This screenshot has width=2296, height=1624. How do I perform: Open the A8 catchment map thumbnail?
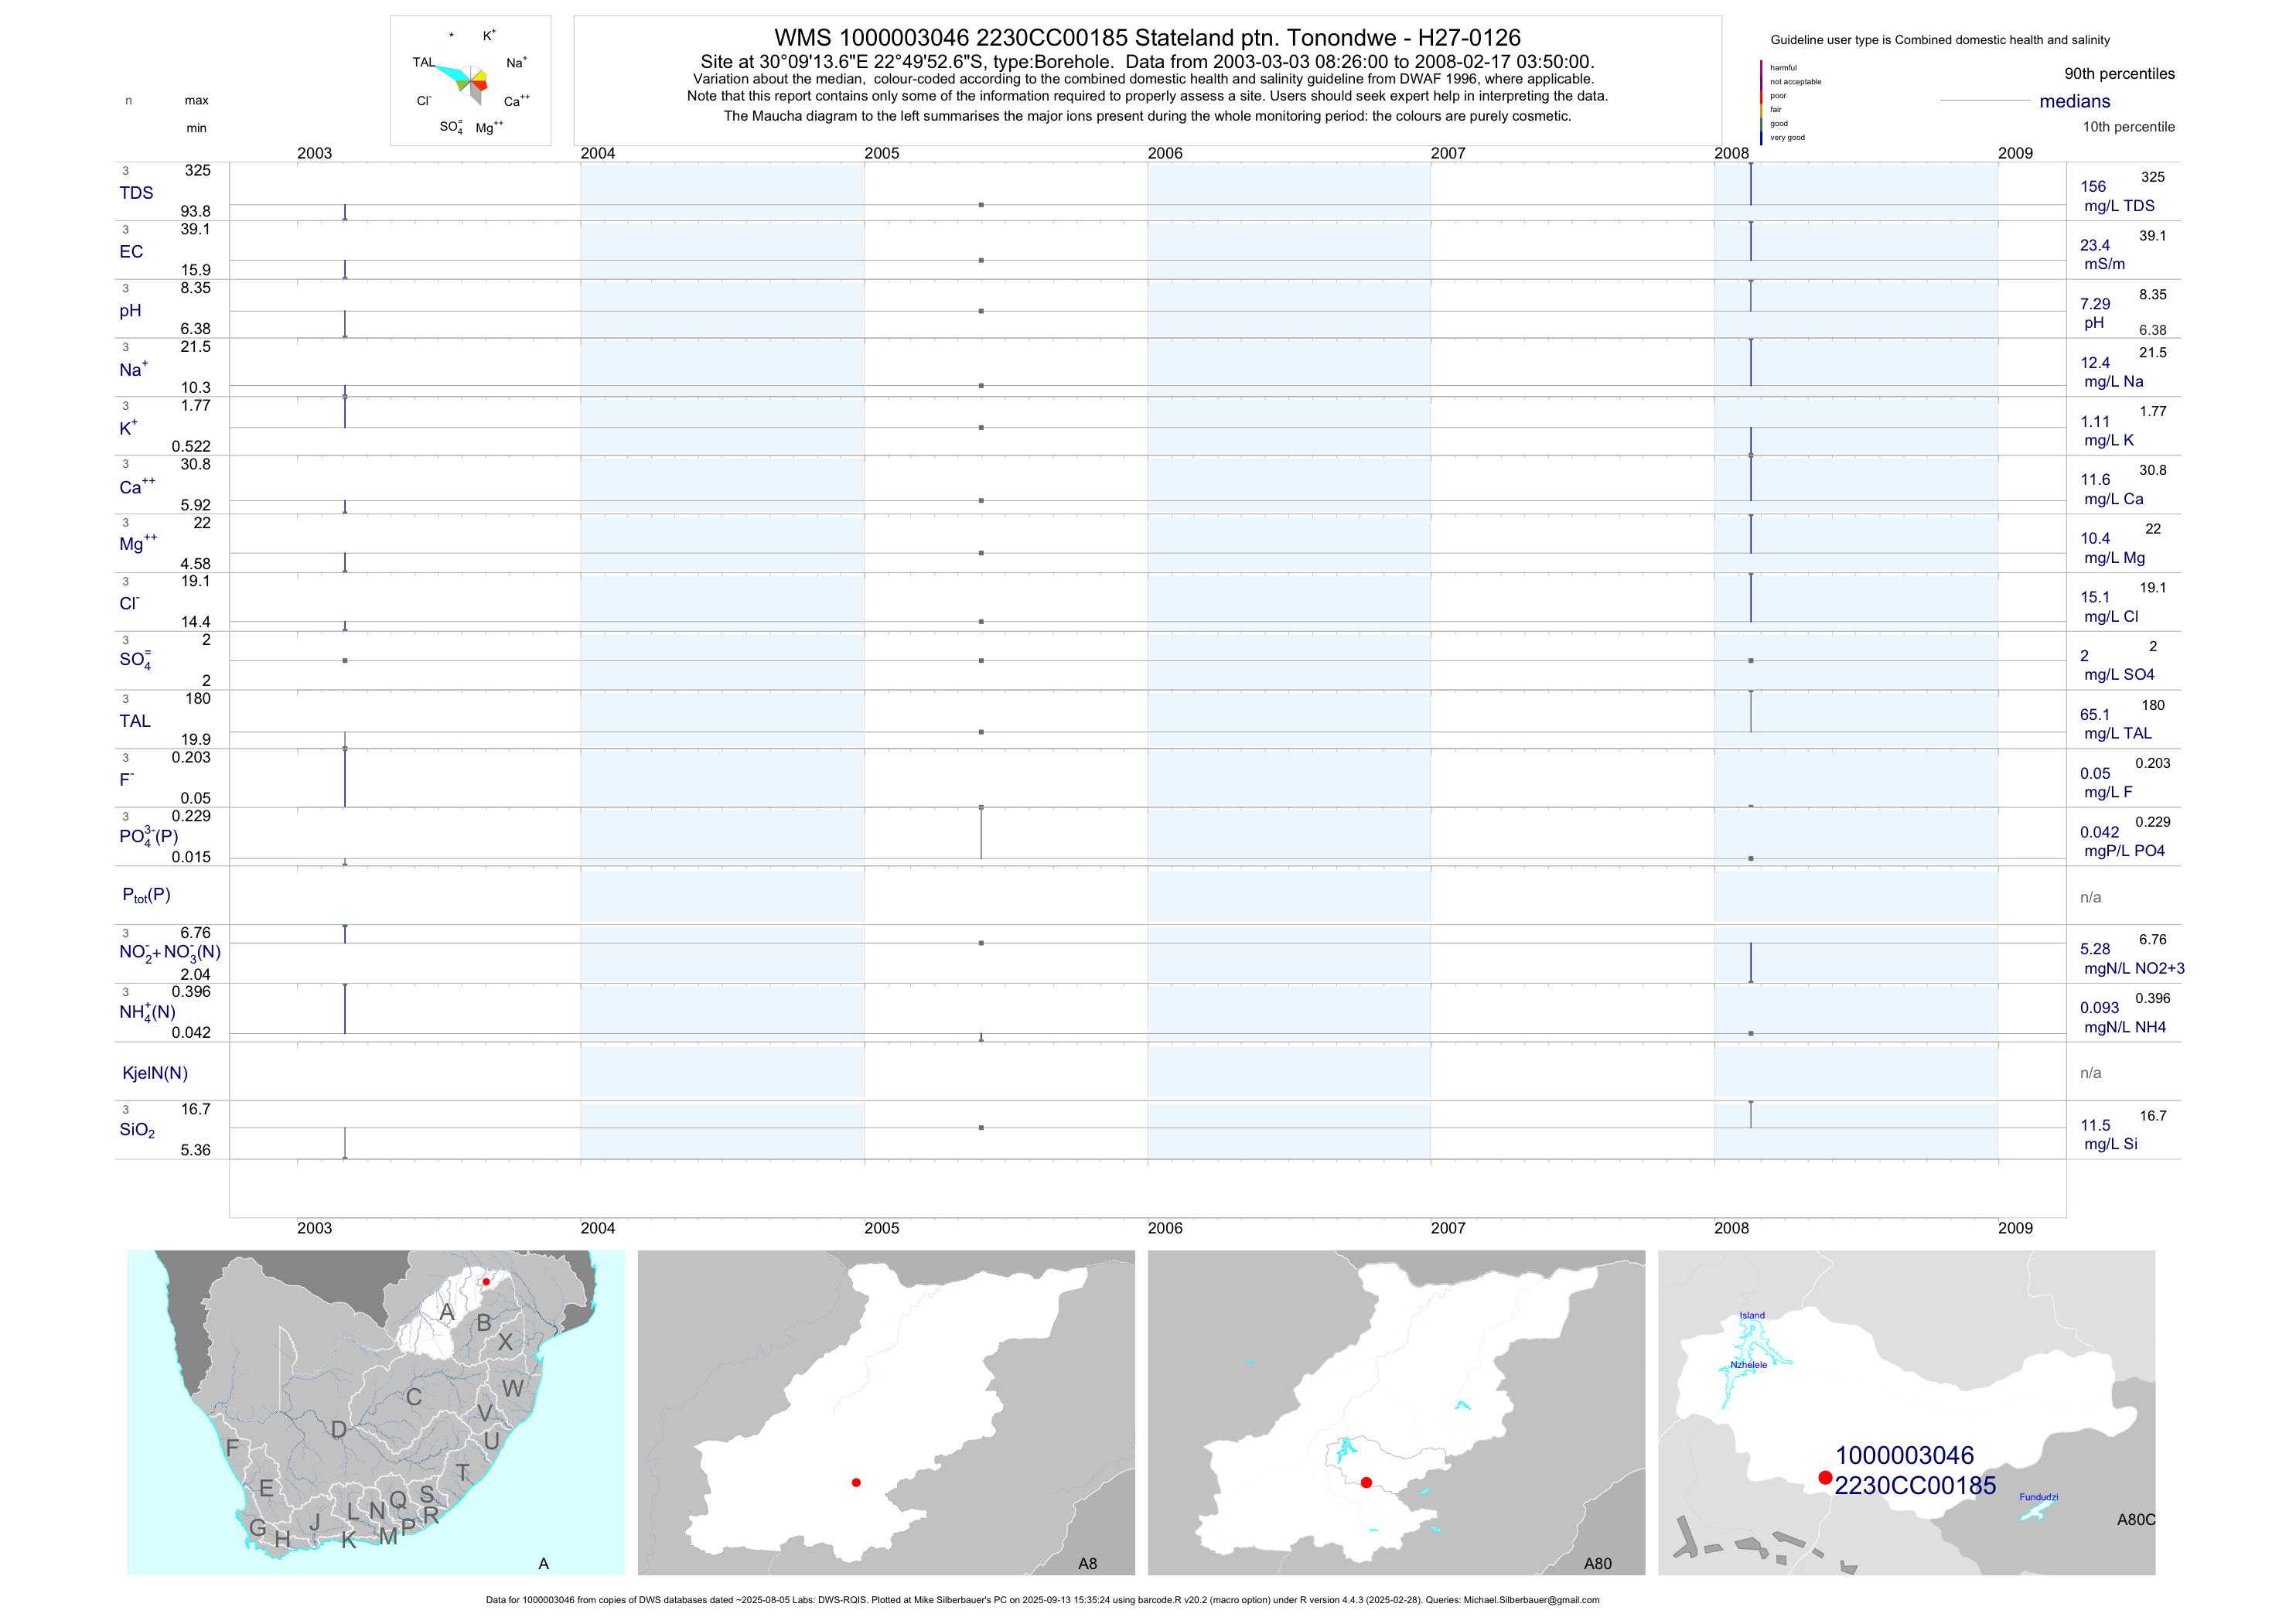pyautogui.click(x=886, y=1412)
